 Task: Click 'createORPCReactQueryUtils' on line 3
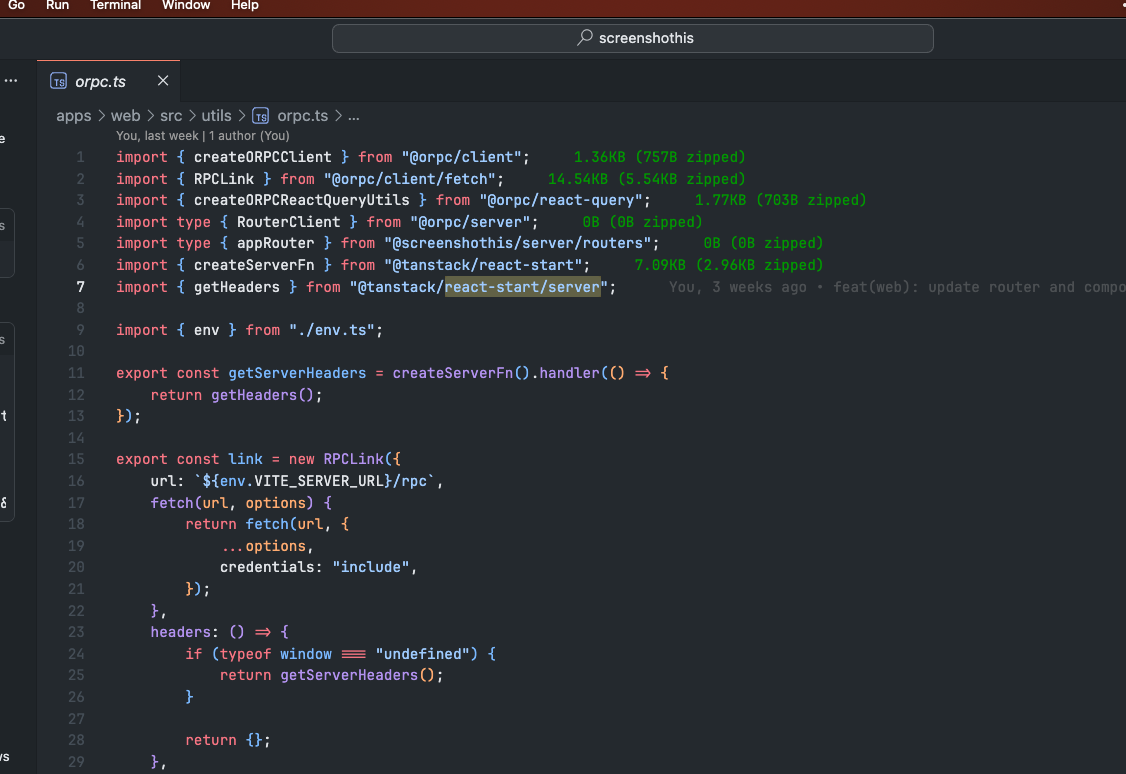(302, 200)
